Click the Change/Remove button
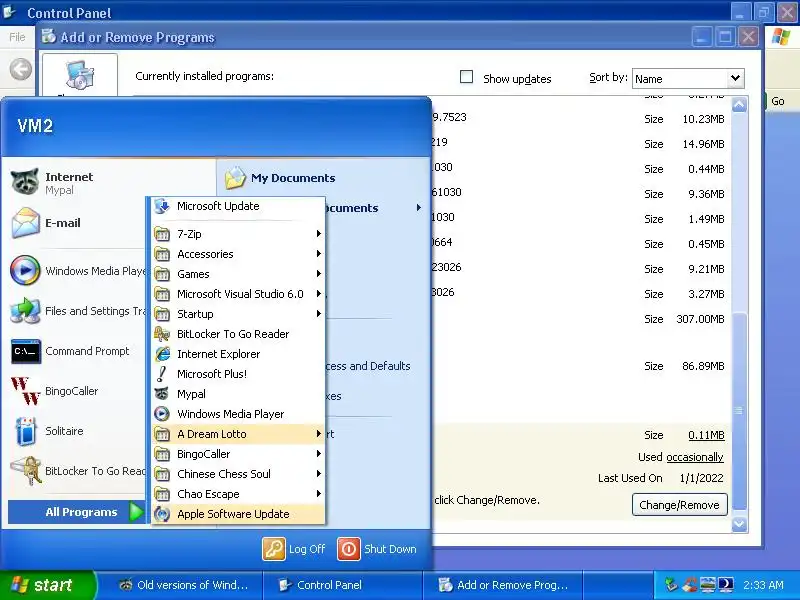800x600 pixels. 680,505
